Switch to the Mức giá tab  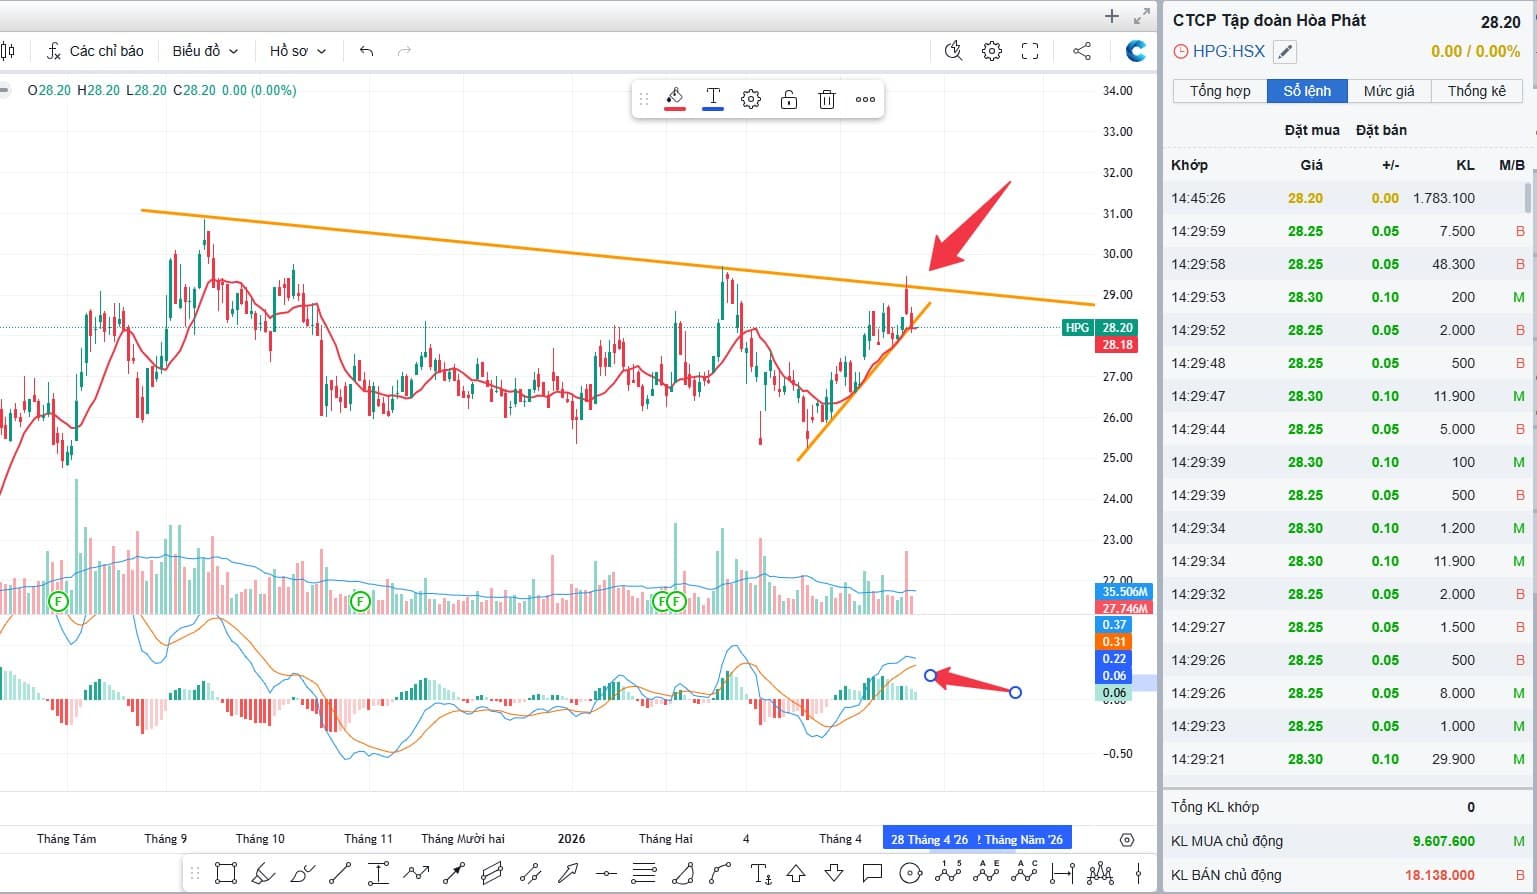coord(1389,91)
